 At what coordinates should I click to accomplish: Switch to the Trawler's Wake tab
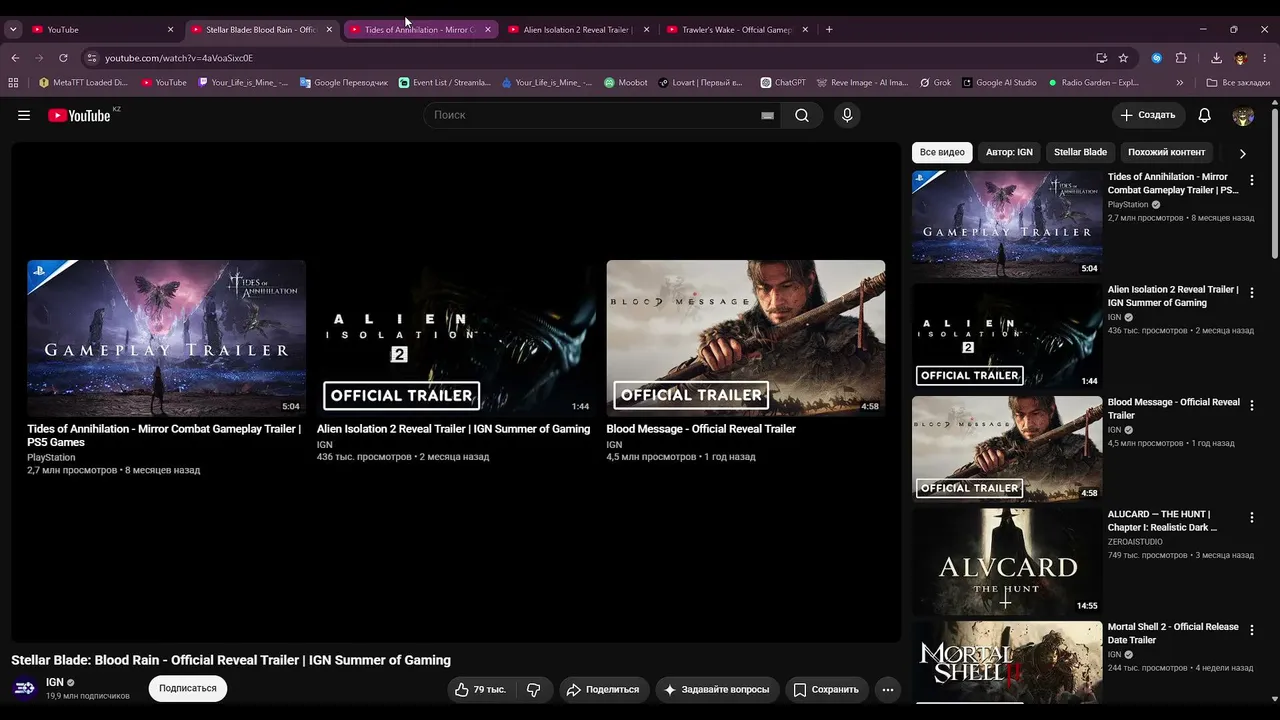[x=738, y=30]
